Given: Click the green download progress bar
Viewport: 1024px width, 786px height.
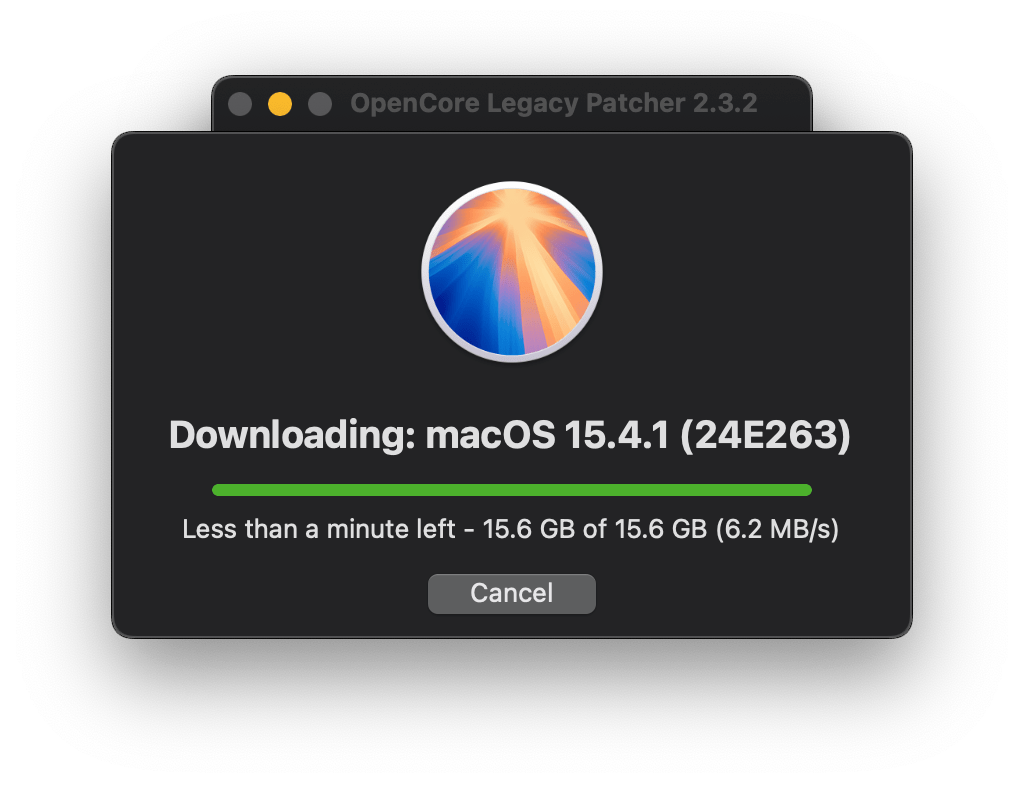Looking at the screenshot, I should tap(511, 490).
